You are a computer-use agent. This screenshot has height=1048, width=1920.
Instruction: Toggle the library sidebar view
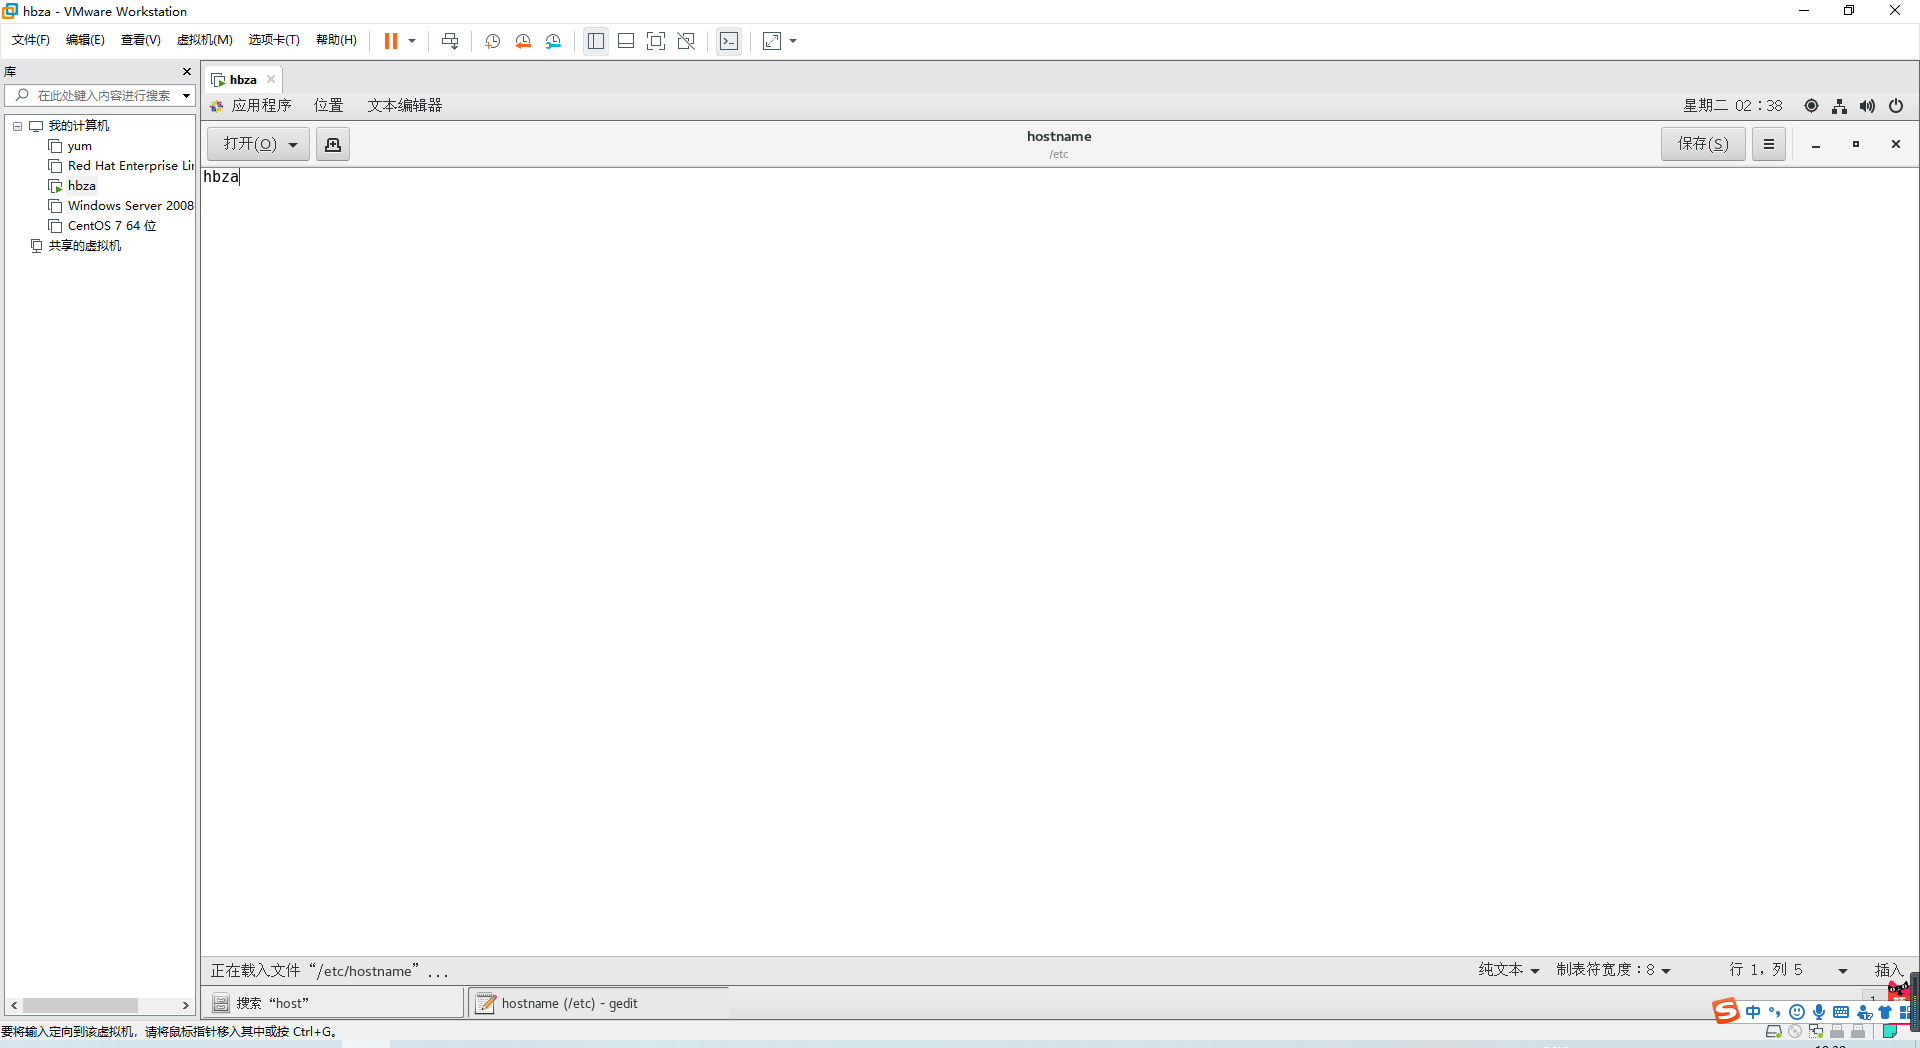pos(596,41)
